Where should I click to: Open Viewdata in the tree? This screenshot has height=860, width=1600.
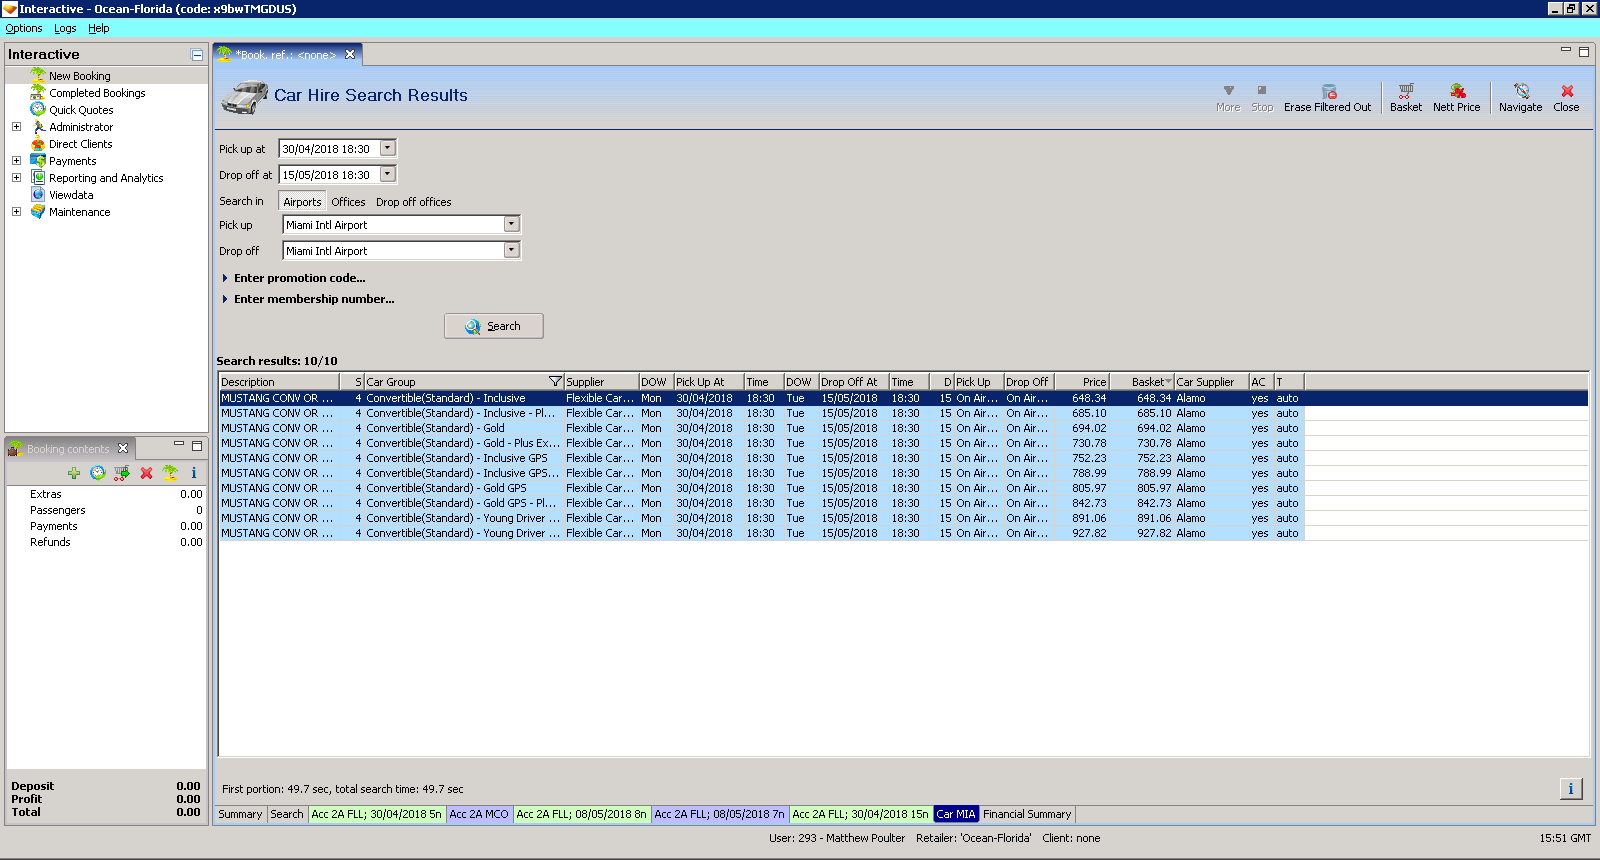click(x=71, y=195)
